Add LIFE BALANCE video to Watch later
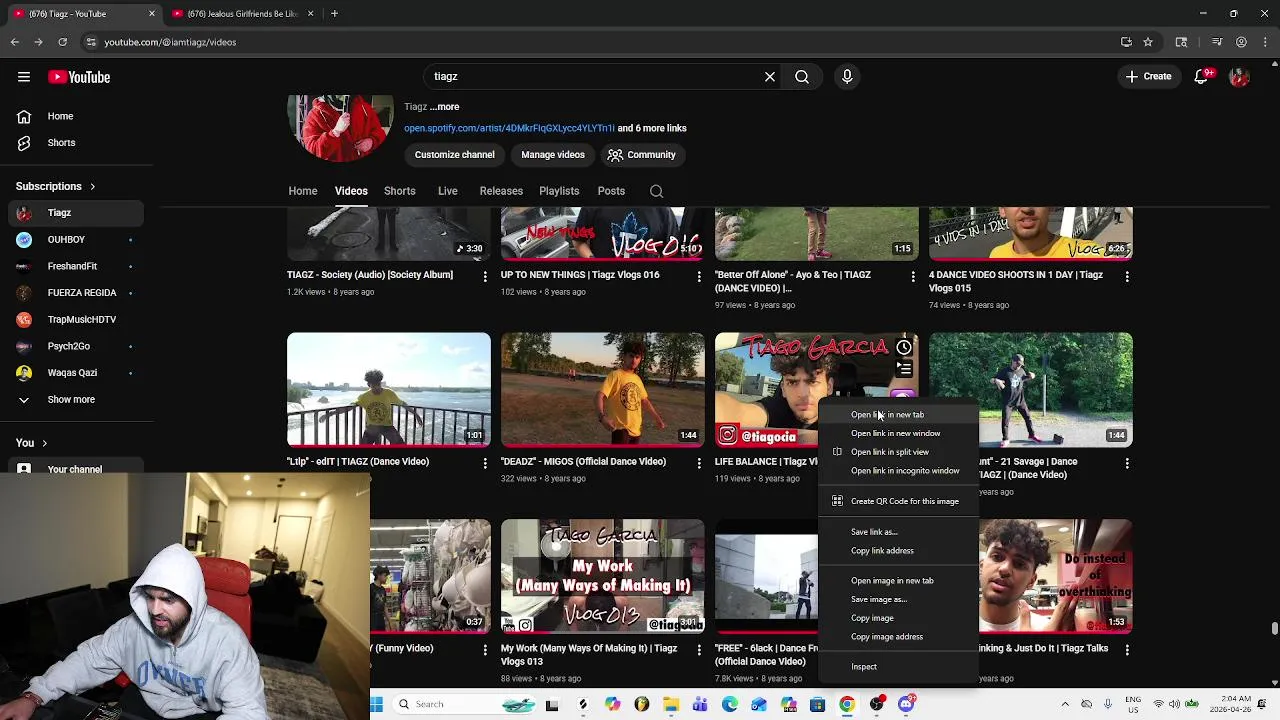The width and height of the screenshot is (1280, 720). pyautogui.click(x=904, y=347)
